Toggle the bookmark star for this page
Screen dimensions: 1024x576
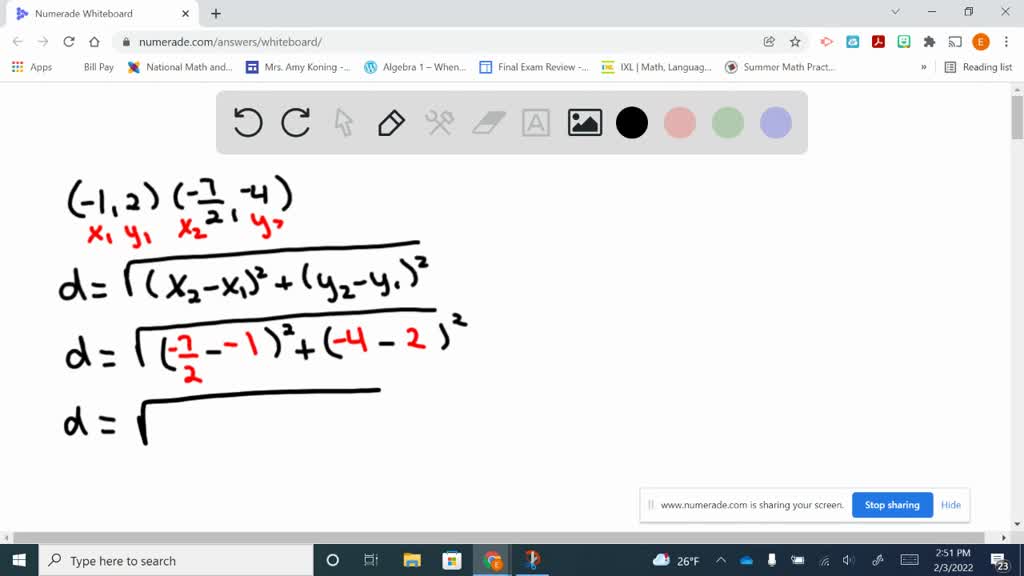coord(793,42)
